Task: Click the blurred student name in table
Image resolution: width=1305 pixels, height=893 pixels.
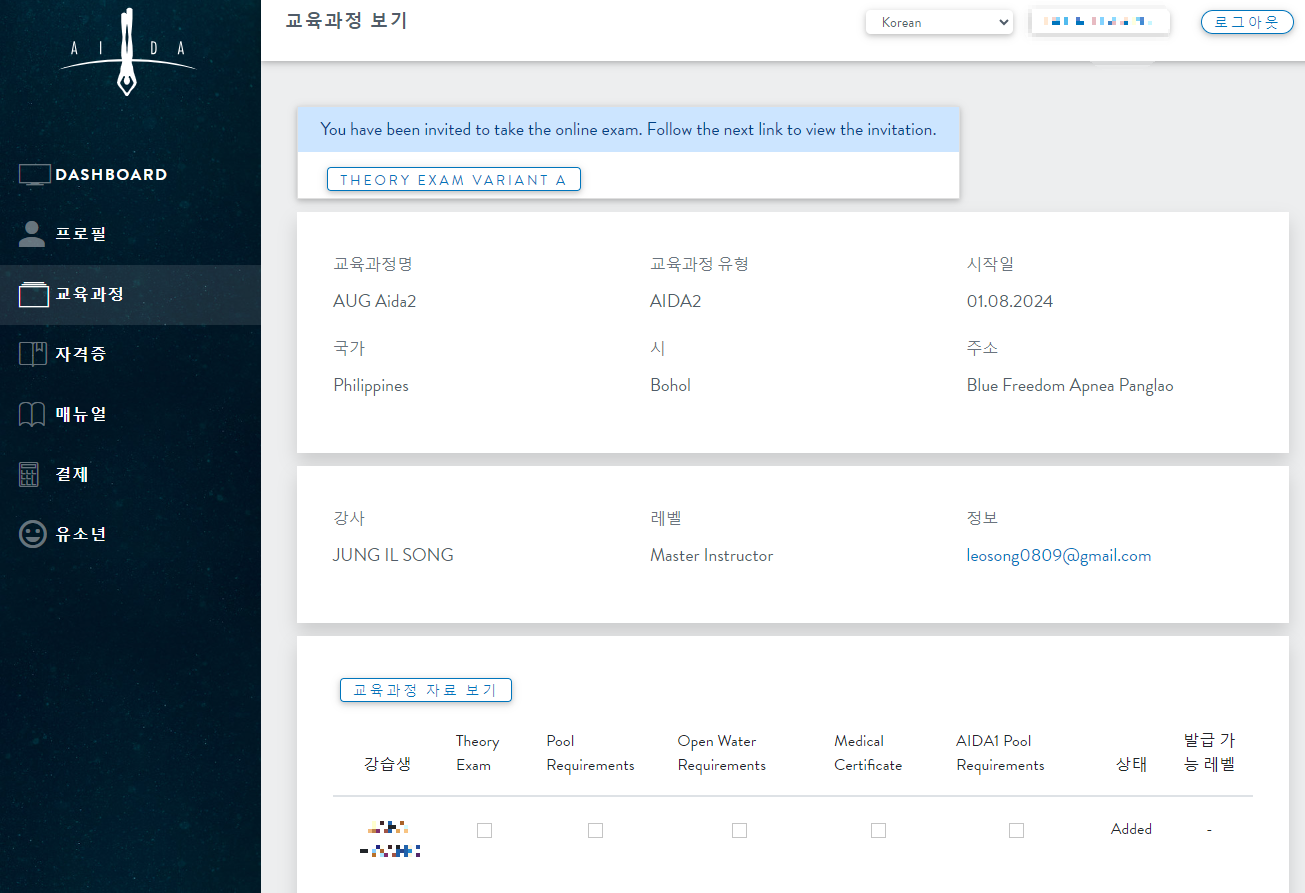Action: click(389, 840)
